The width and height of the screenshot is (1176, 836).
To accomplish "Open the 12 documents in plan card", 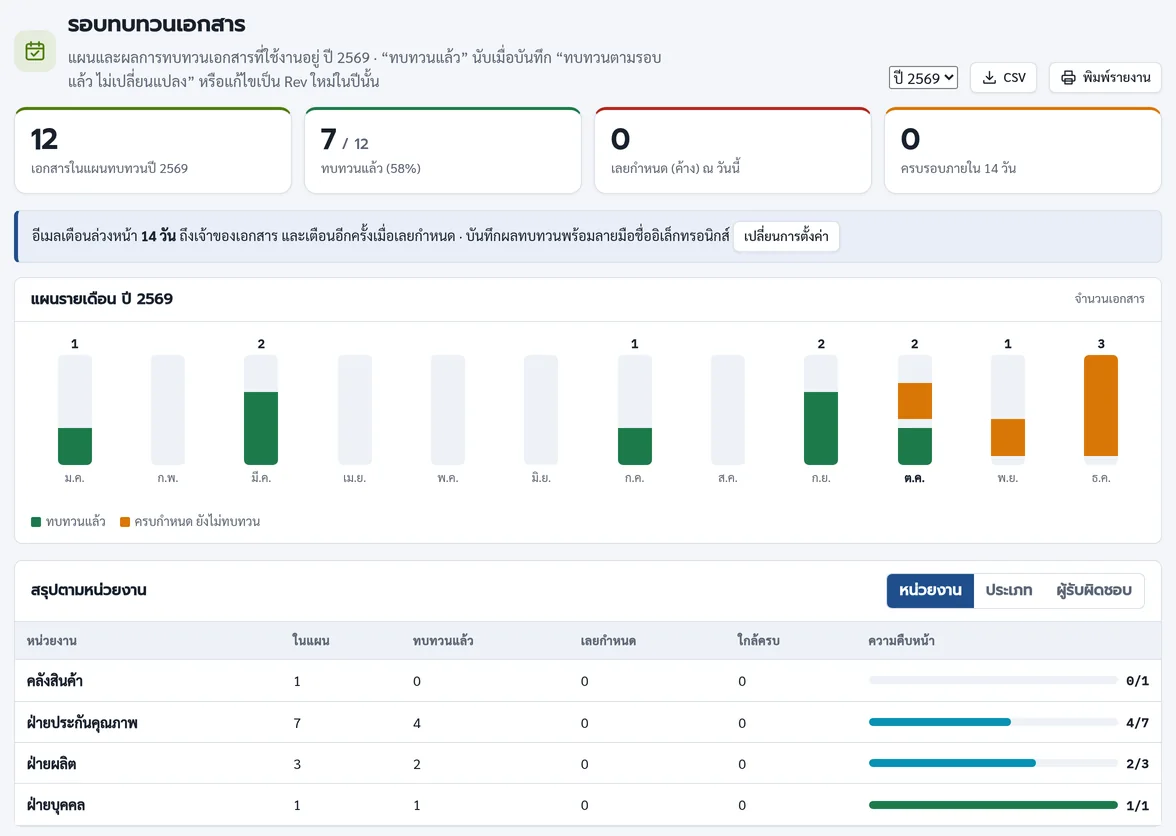I will click(153, 151).
